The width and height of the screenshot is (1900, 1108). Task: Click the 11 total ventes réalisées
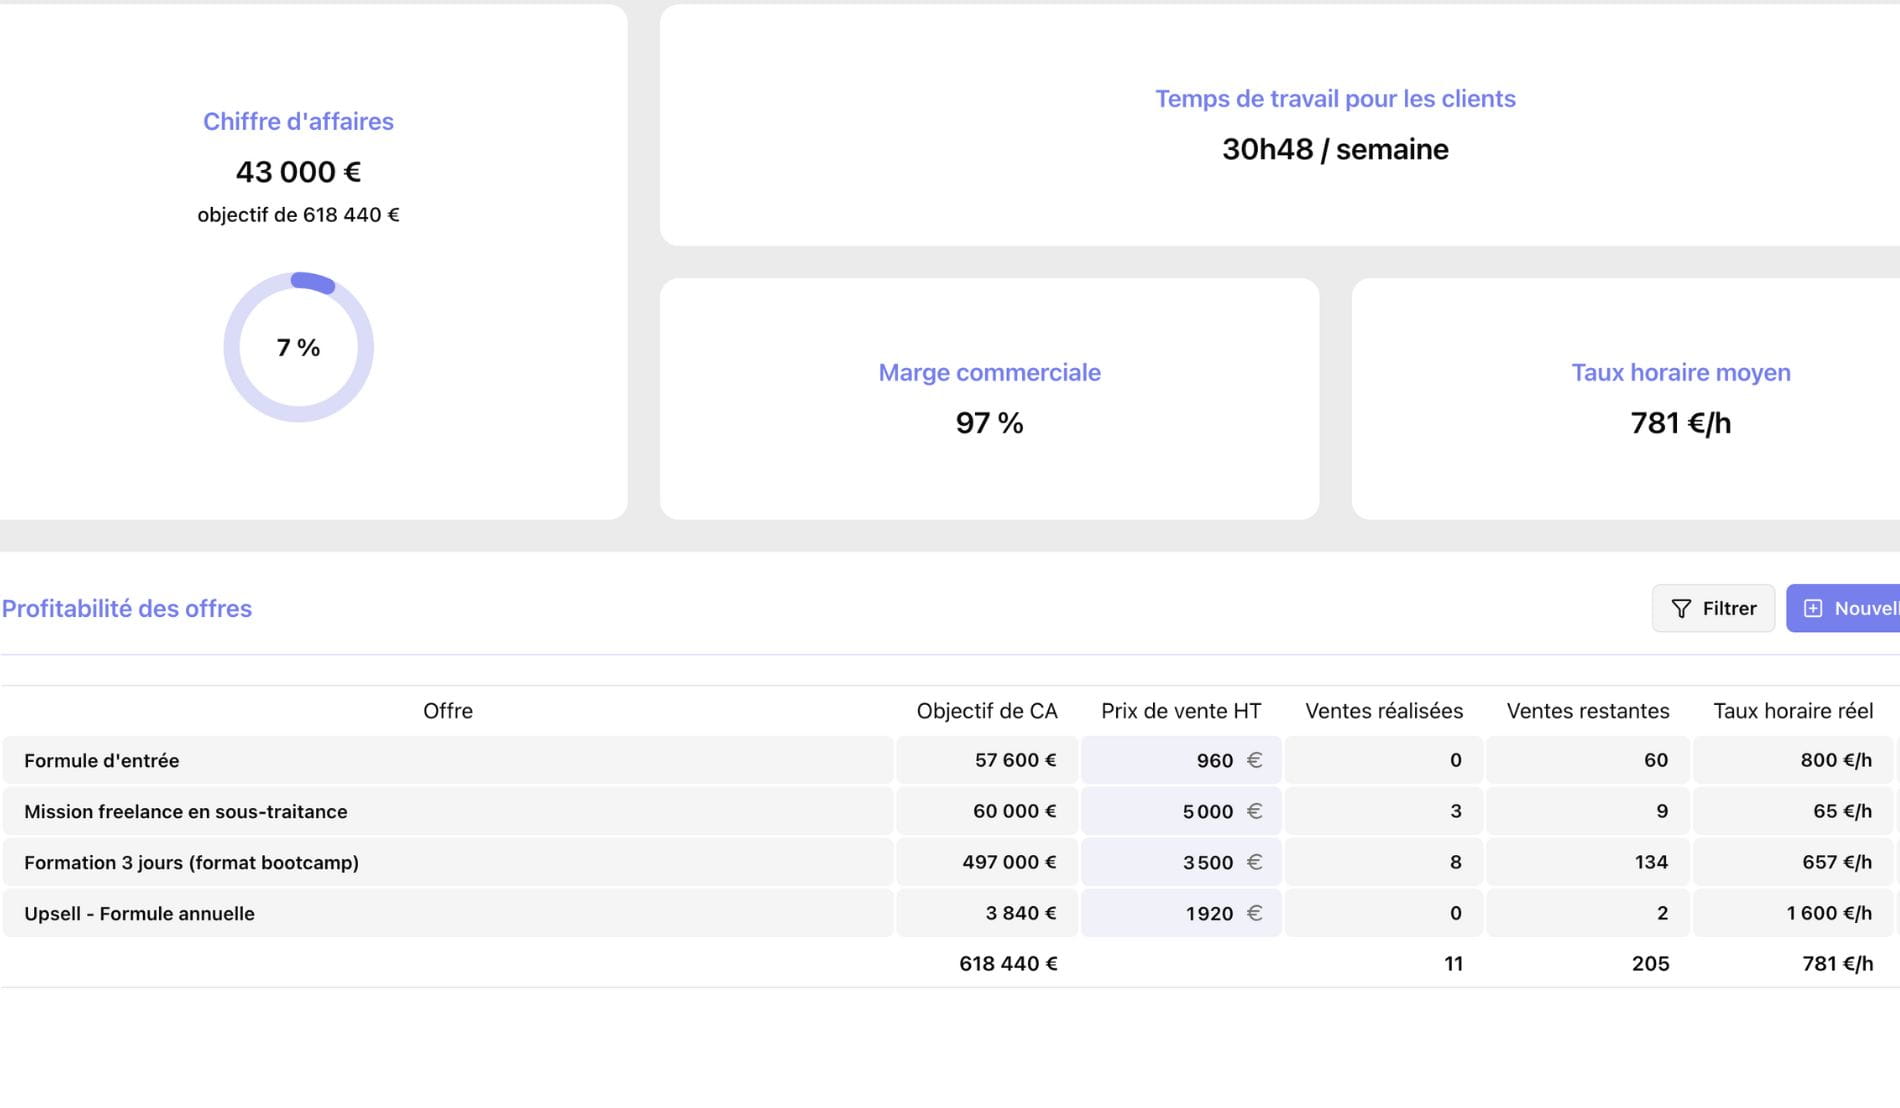[1453, 964]
